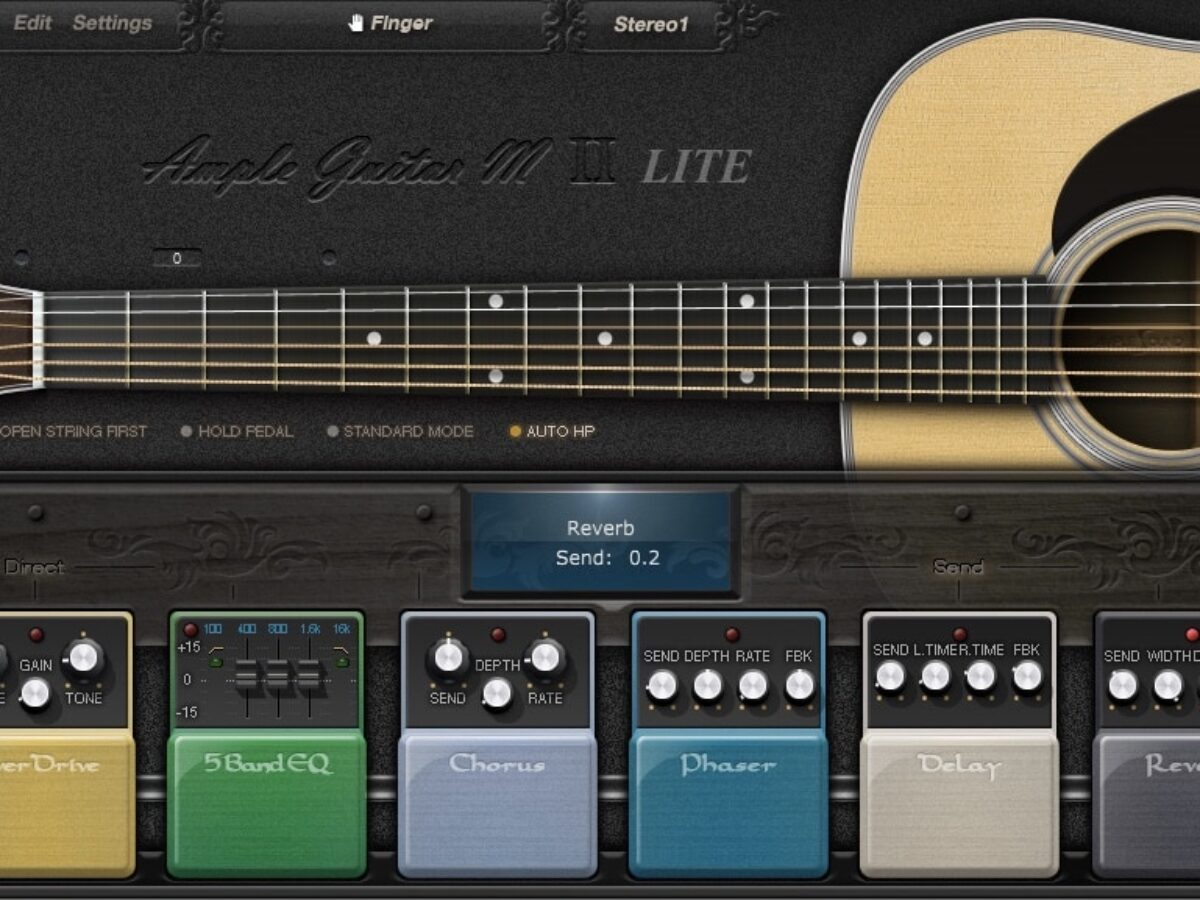Click the OverDrive TONE knob
This screenshot has width=1200, height=900.
pyautogui.click(x=83, y=657)
